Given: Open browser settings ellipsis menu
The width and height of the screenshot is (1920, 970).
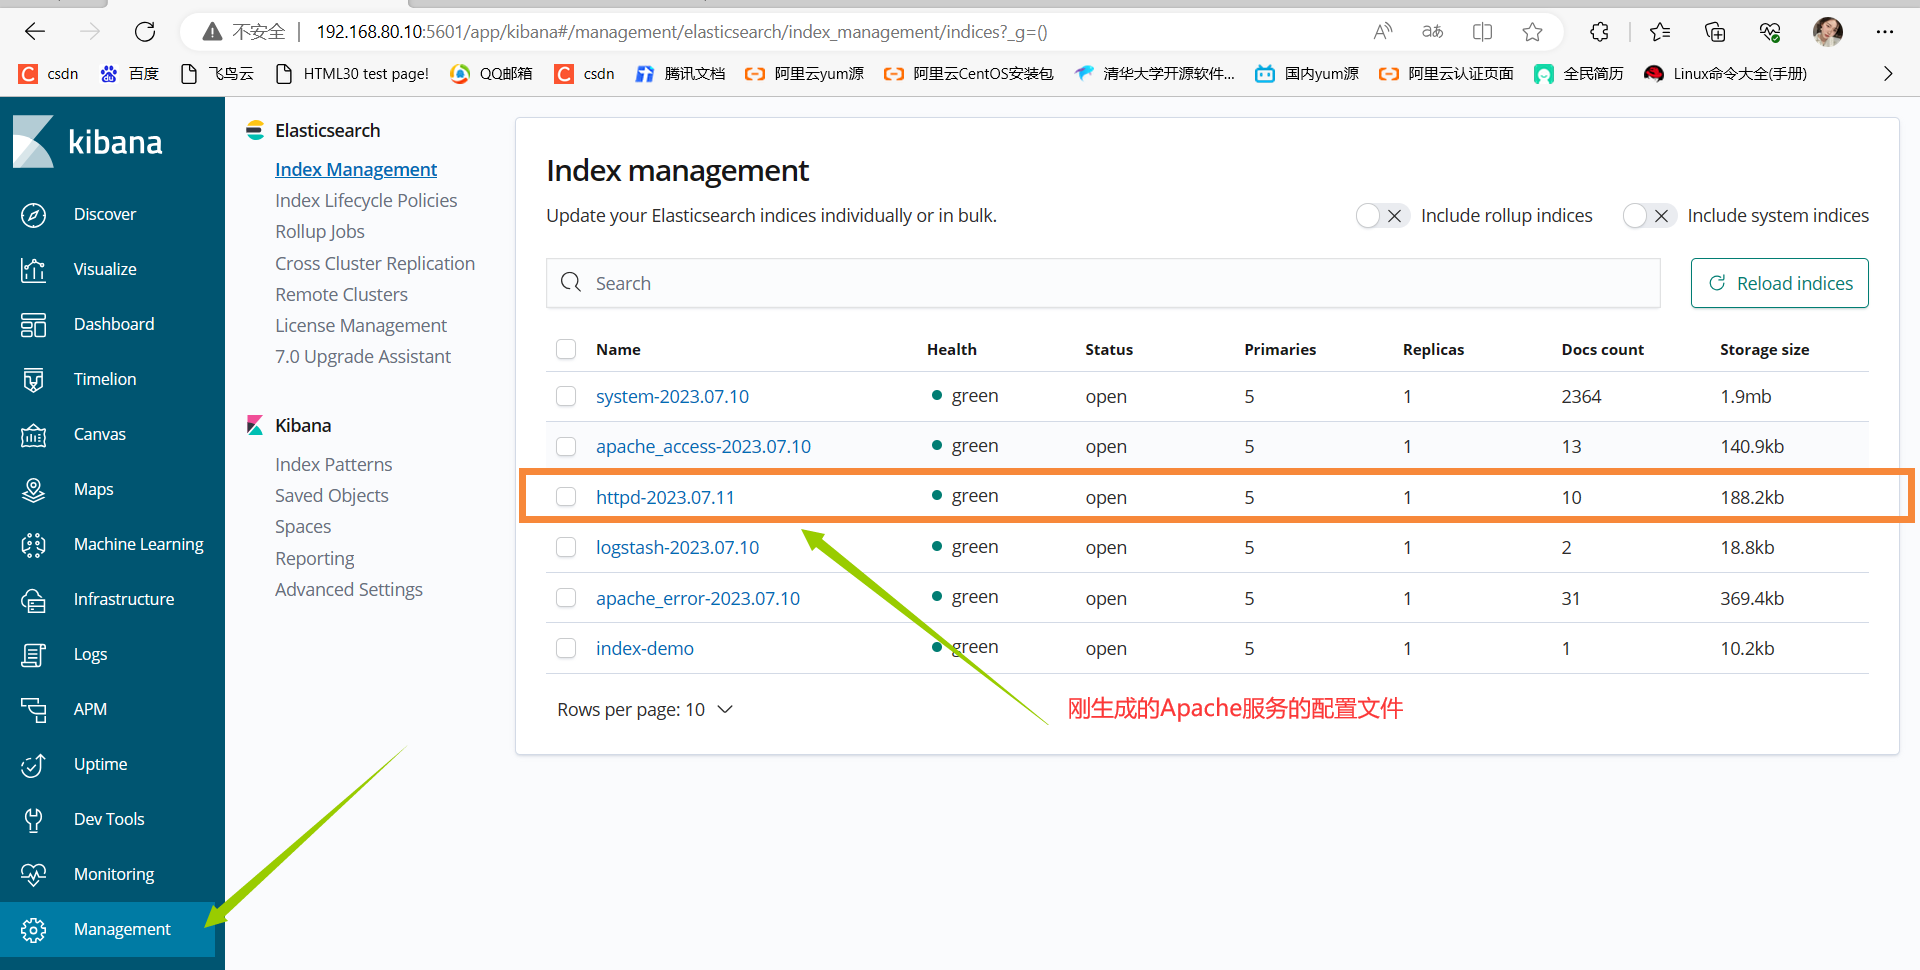Looking at the screenshot, I should (x=1885, y=32).
